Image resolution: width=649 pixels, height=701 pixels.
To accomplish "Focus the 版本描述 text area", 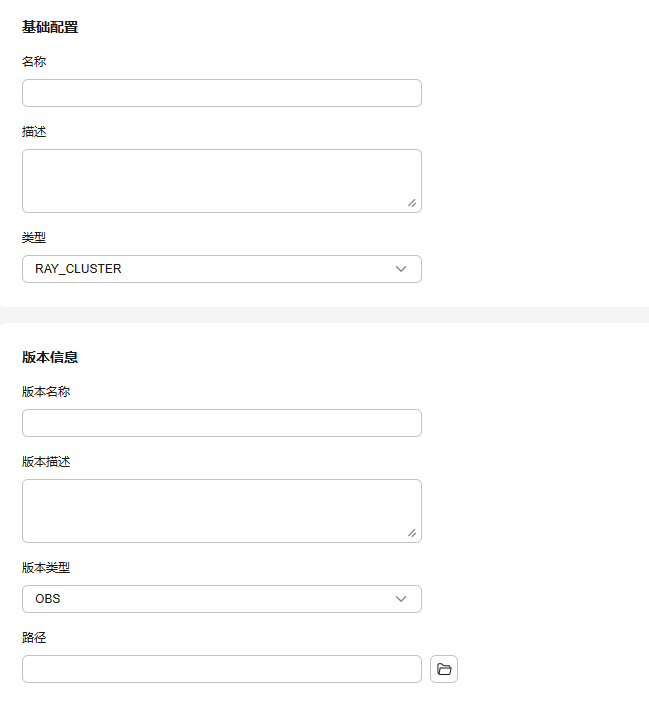I will click(222, 511).
